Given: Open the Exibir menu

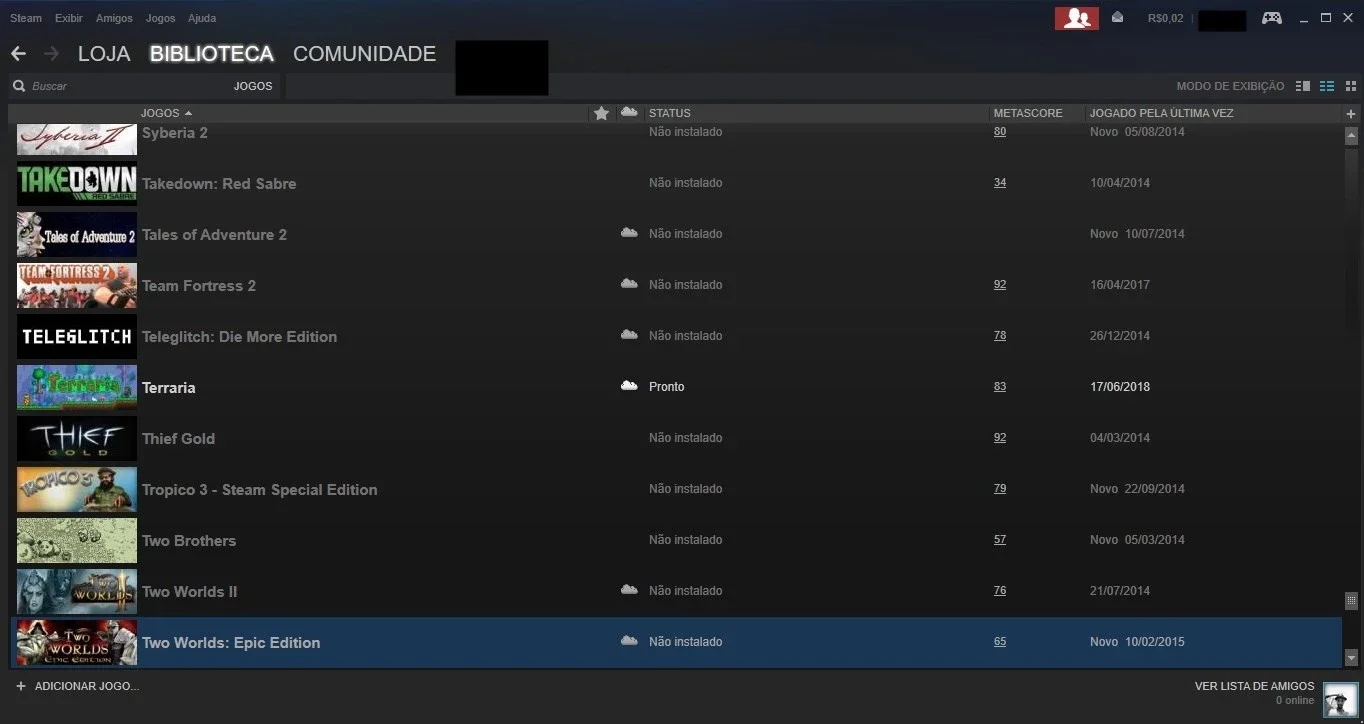Looking at the screenshot, I should (x=69, y=18).
